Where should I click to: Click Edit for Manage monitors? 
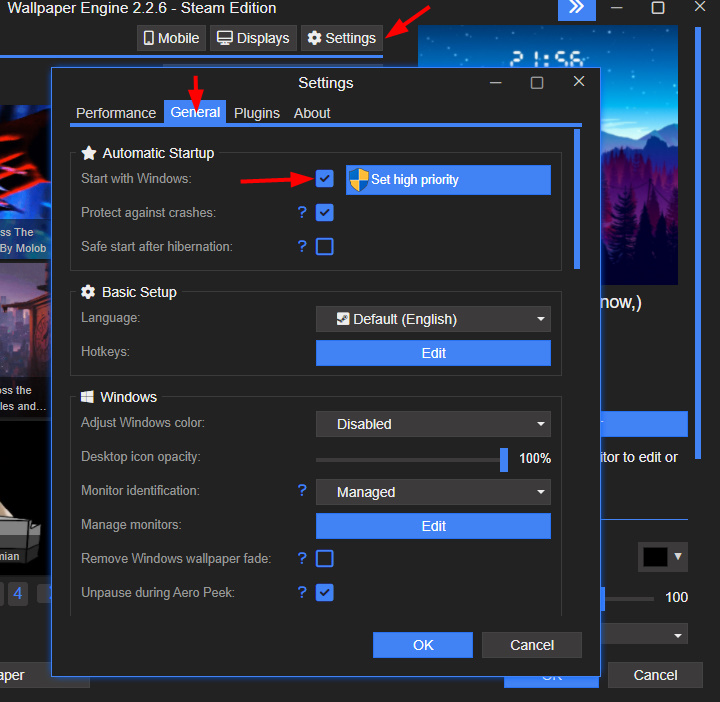(433, 526)
